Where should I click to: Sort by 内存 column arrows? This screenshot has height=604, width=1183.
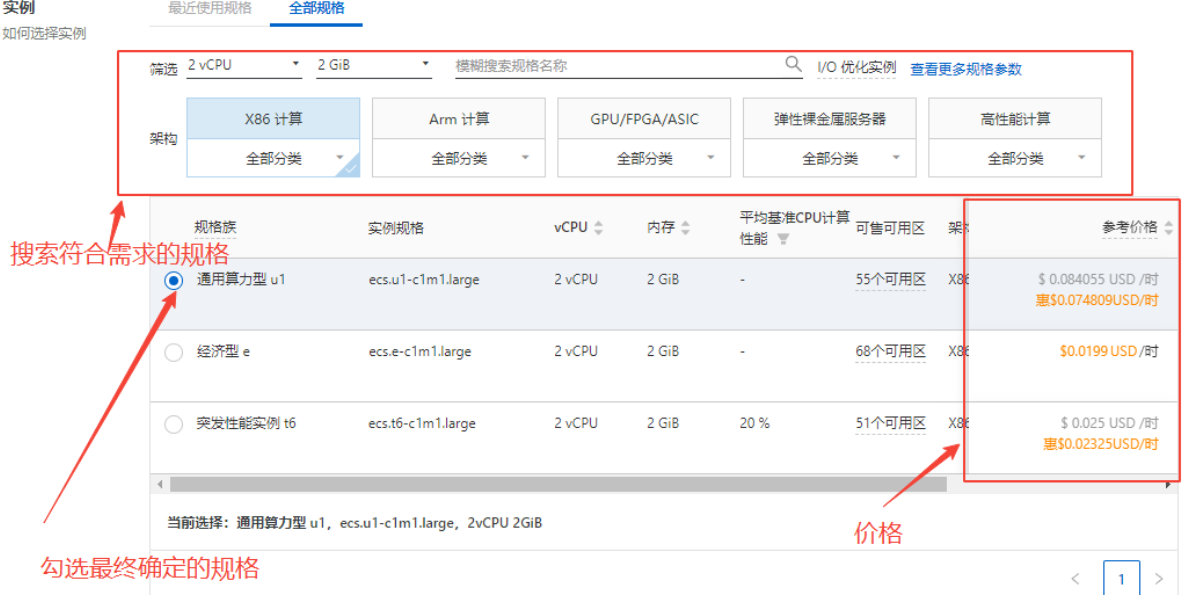click(685, 228)
